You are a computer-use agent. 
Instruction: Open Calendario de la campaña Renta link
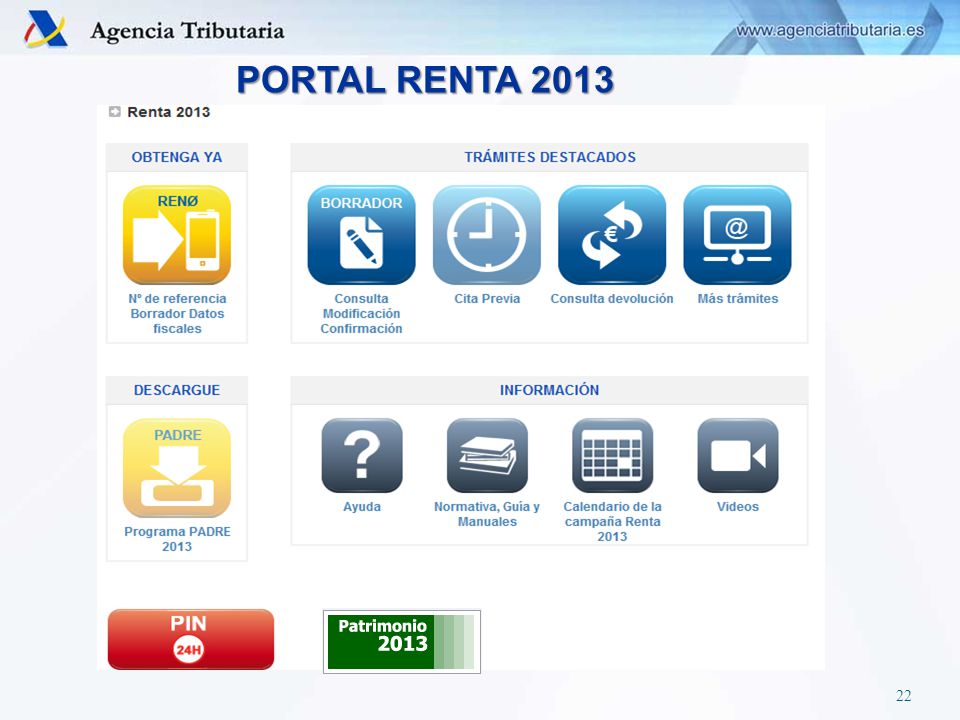(x=612, y=522)
